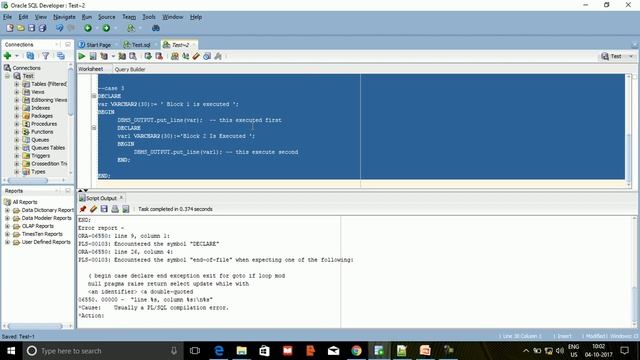The height and width of the screenshot is (360, 640).
Task: Select the Triggers tree item
Action: click(40, 156)
